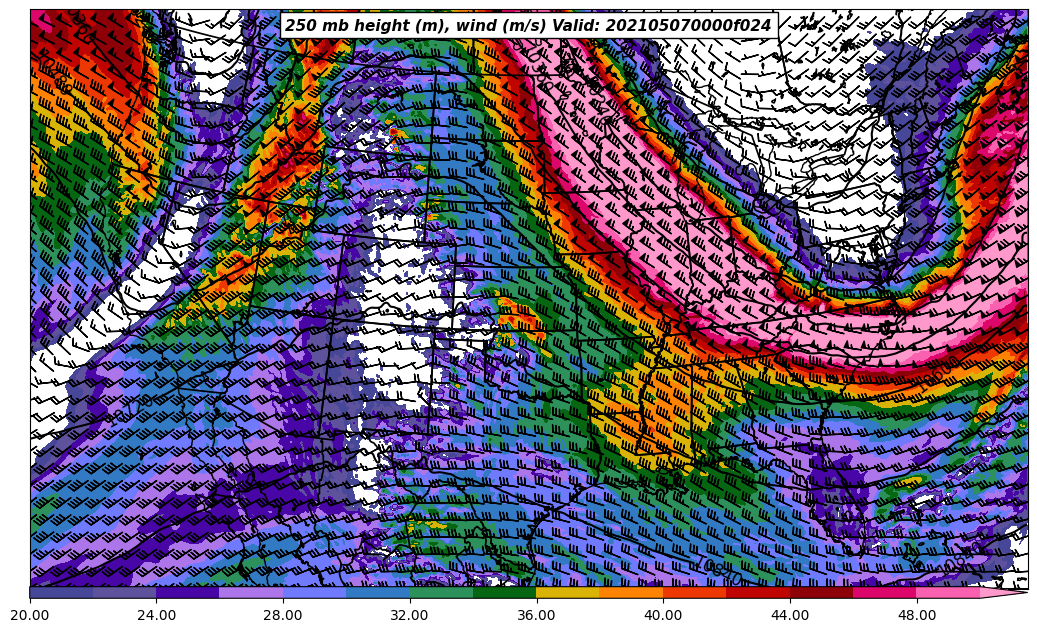The width and height of the screenshot is (1037, 632).
Task: Click the 20.00 colorbar tick label
Action: [30, 615]
